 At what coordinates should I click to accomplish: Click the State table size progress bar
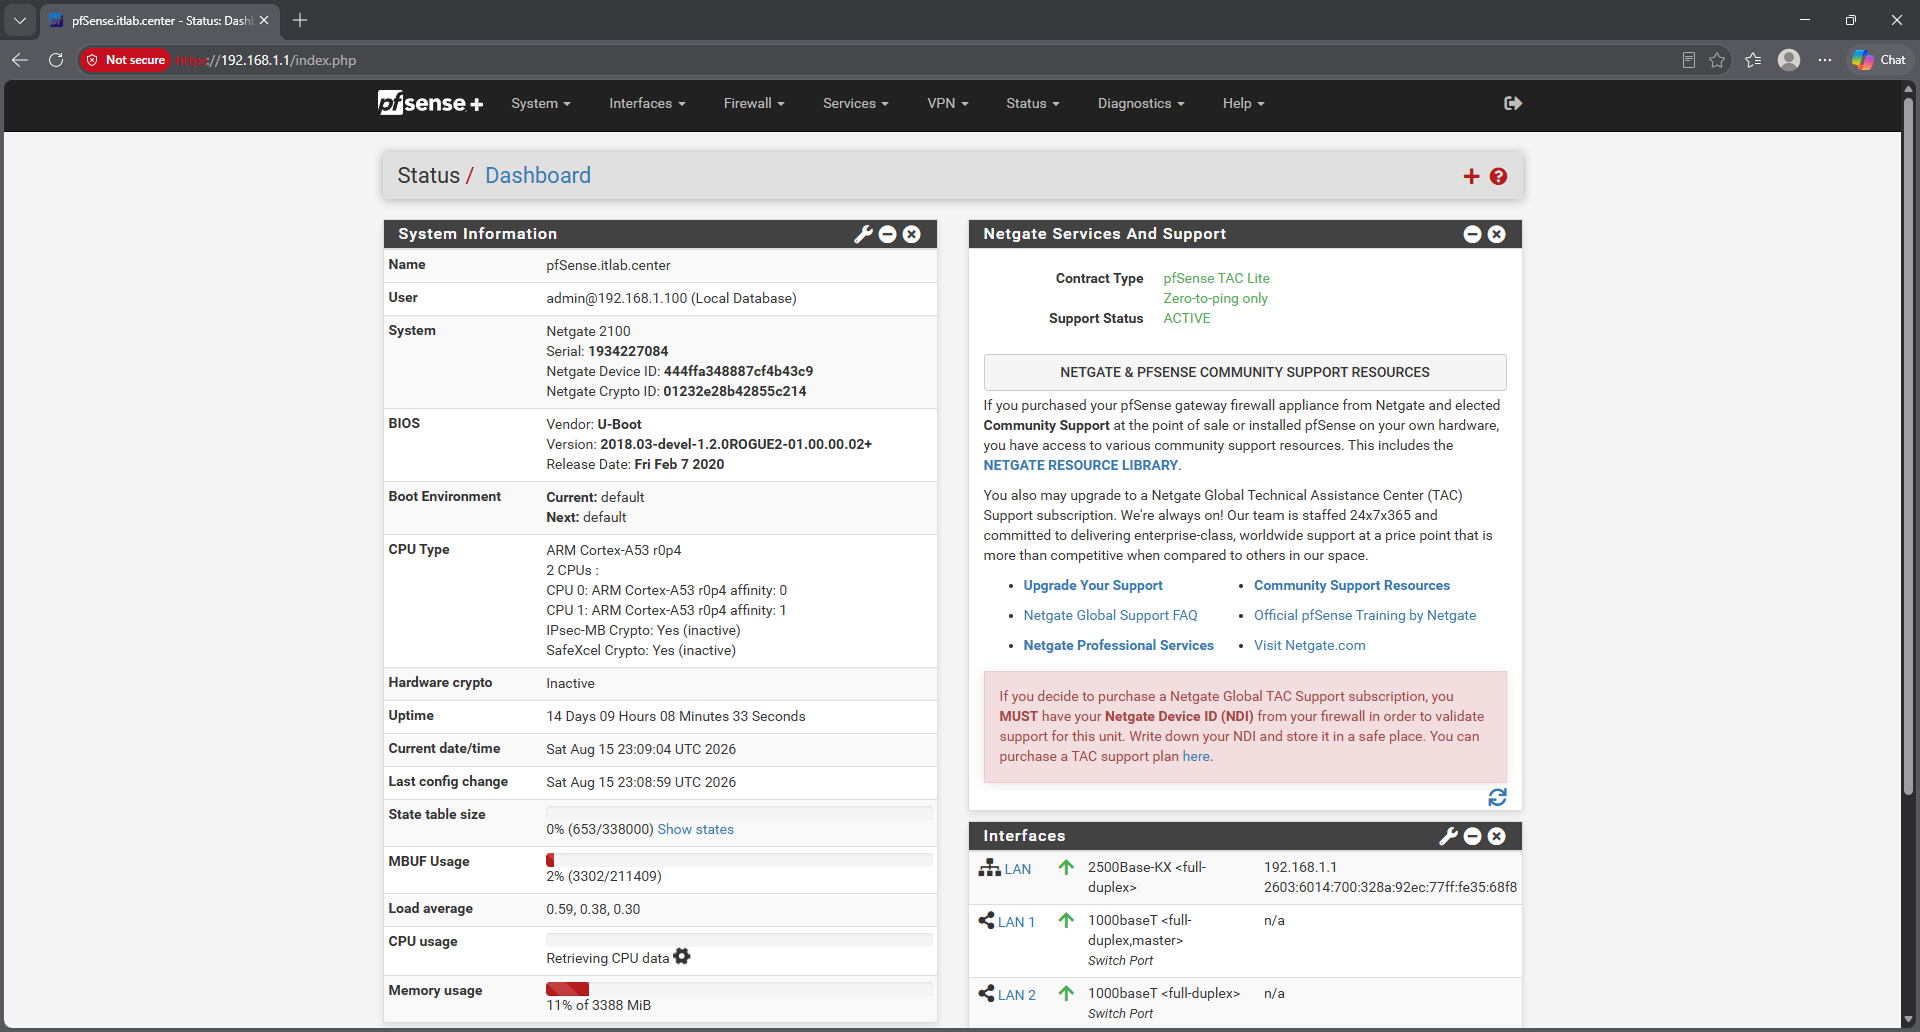739,812
